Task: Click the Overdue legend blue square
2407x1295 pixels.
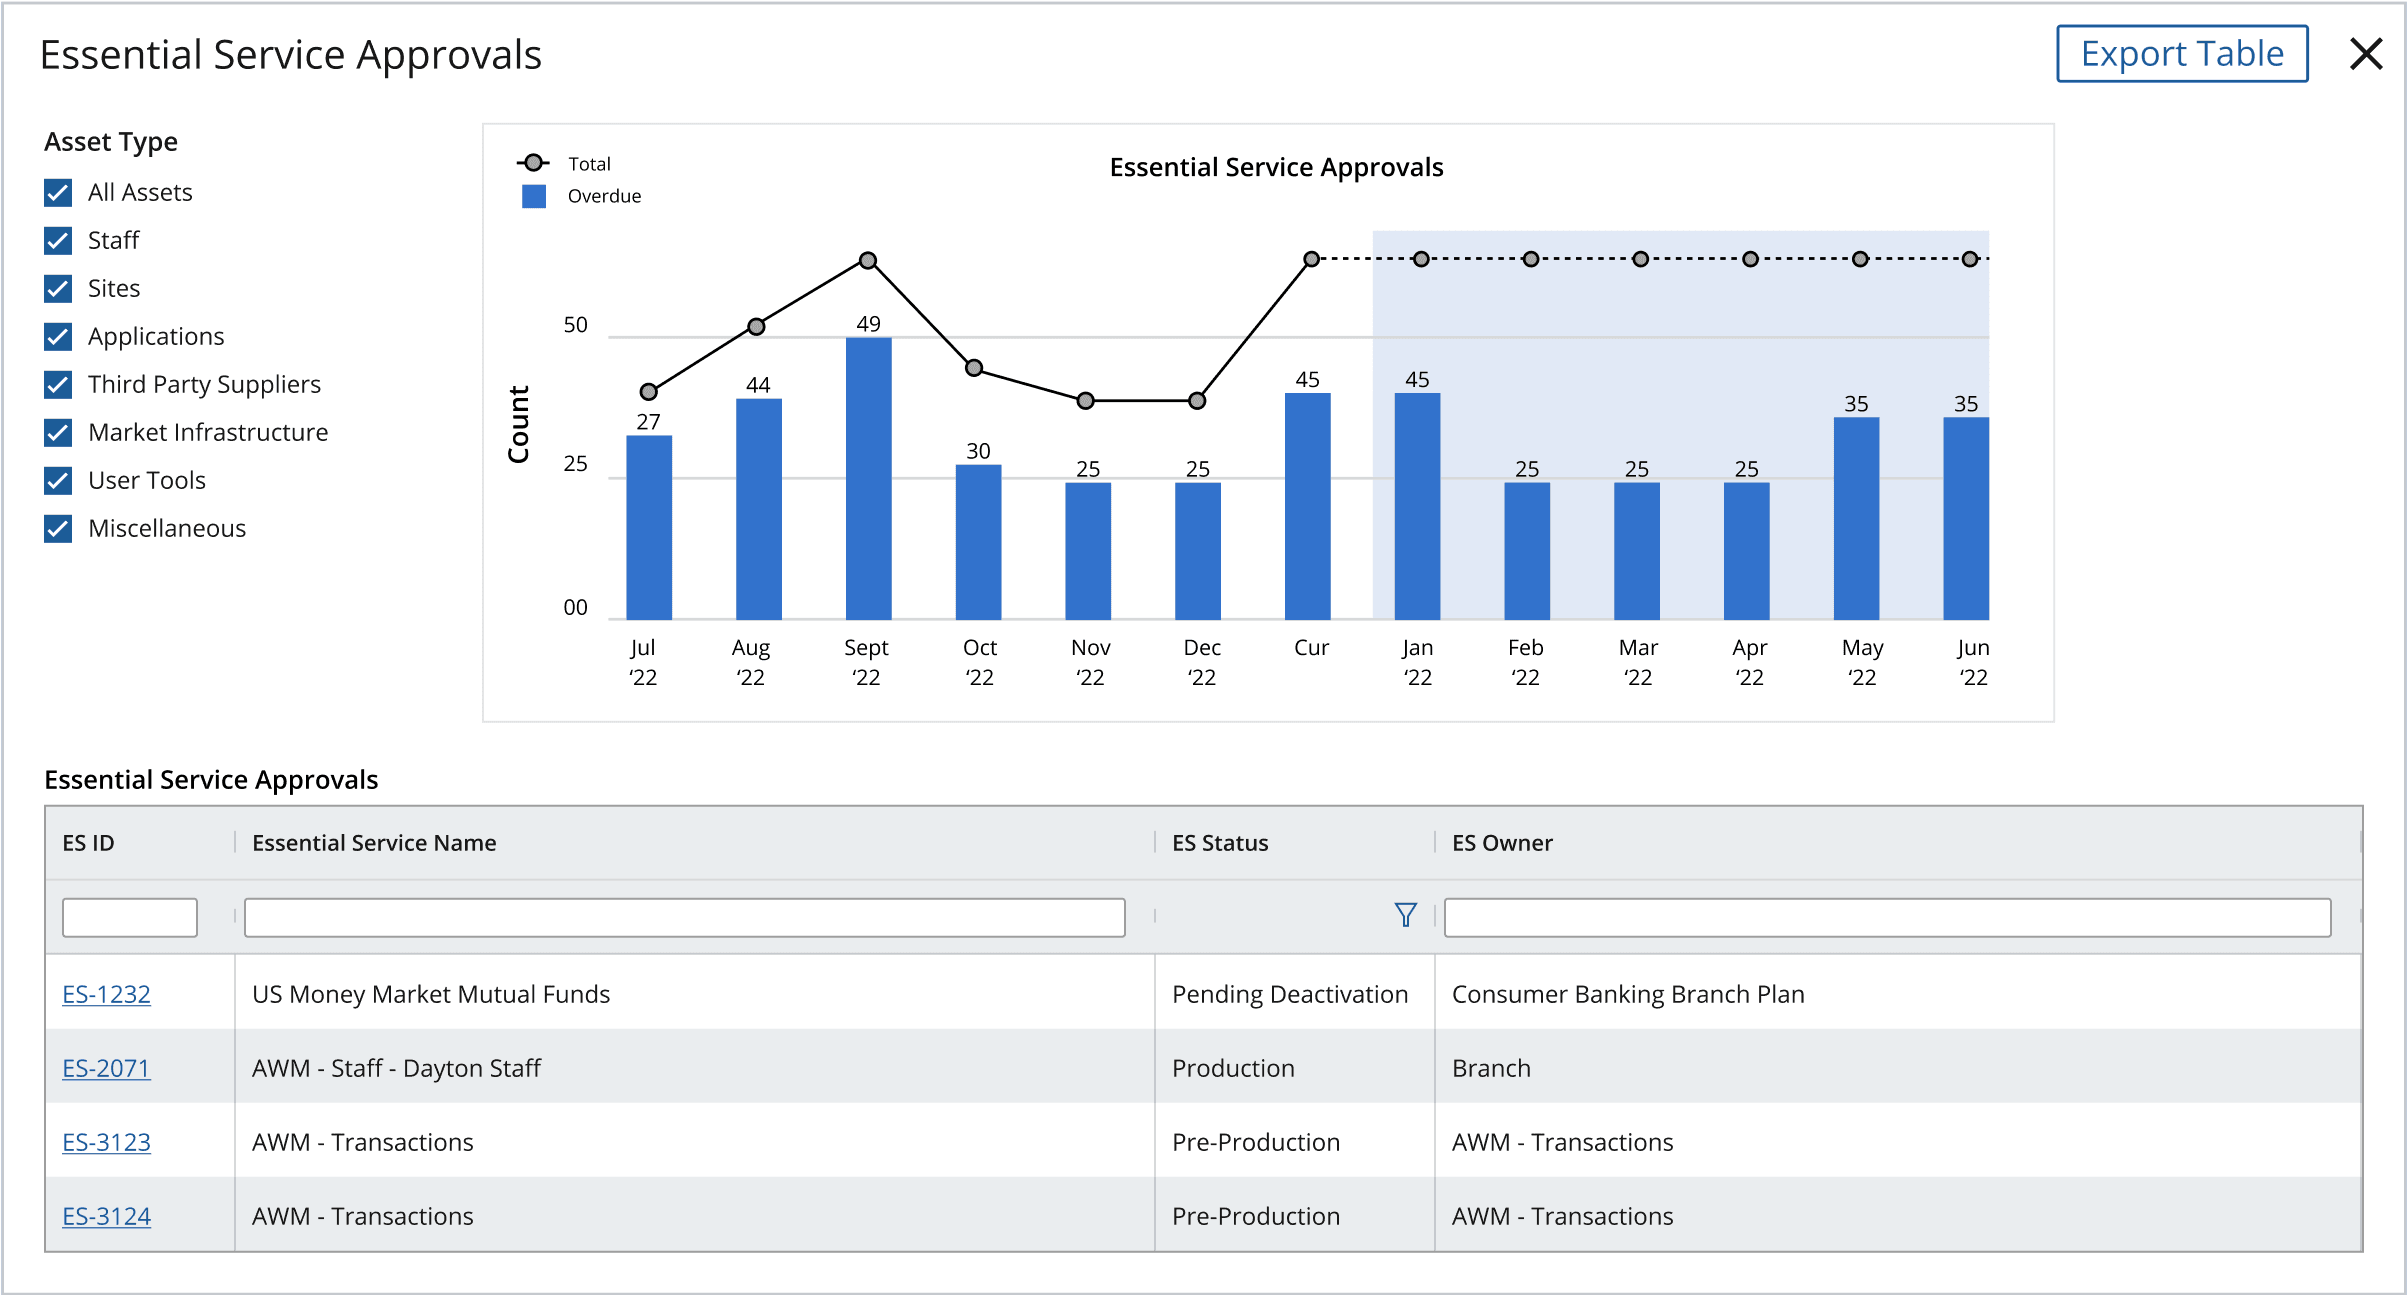Action: tap(534, 196)
